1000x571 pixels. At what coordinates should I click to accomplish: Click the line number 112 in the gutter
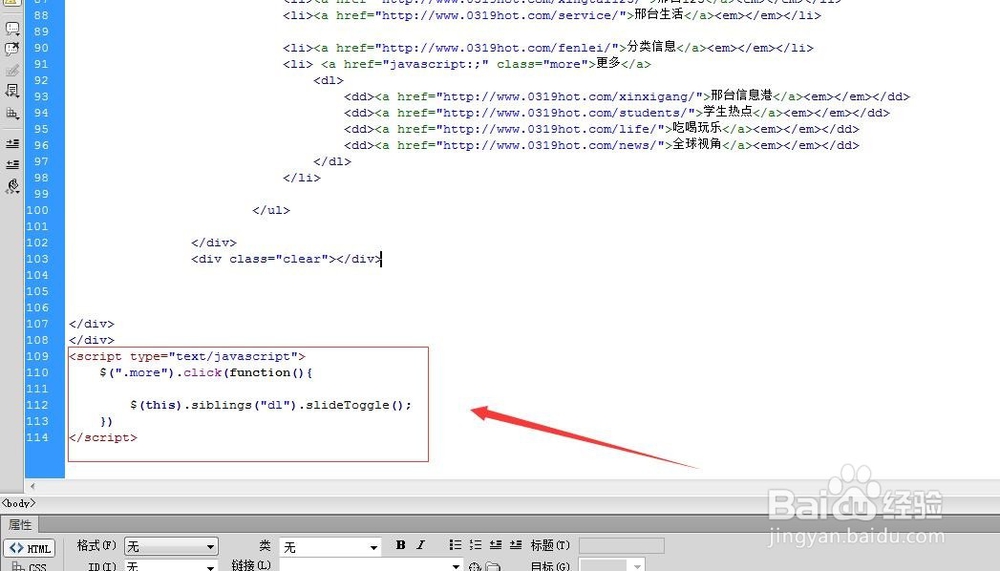(x=37, y=405)
